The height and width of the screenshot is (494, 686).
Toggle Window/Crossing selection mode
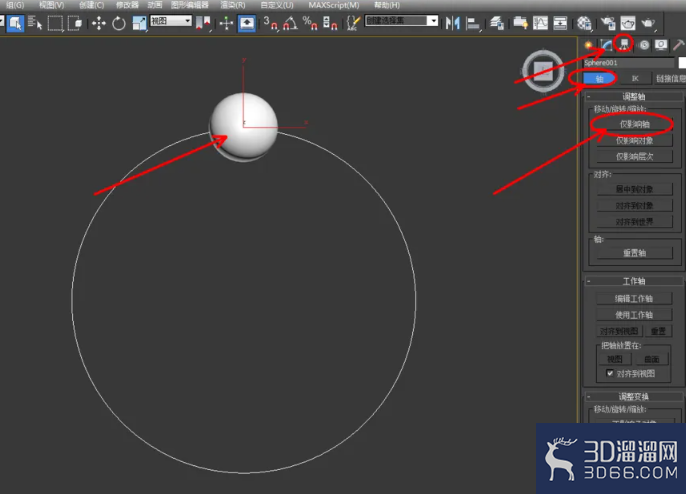[x=75, y=23]
